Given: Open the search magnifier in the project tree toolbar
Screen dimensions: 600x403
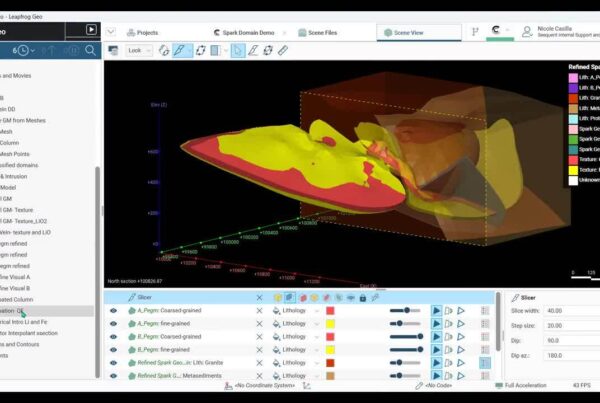Looking at the screenshot, I should click(x=90, y=51).
